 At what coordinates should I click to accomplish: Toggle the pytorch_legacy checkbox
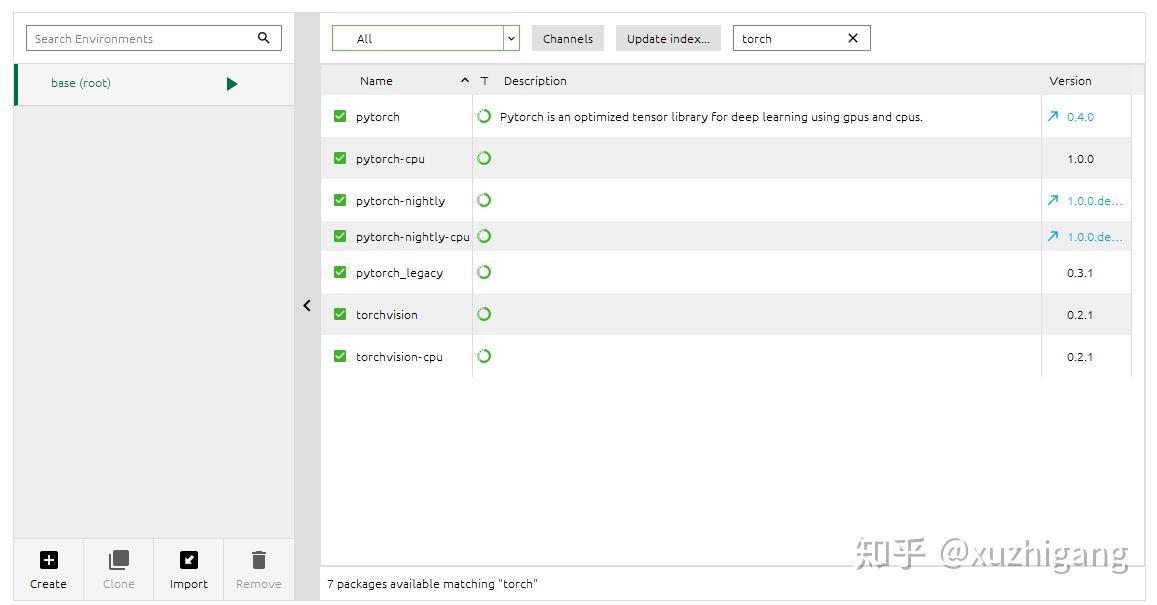pyautogui.click(x=340, y=272)
